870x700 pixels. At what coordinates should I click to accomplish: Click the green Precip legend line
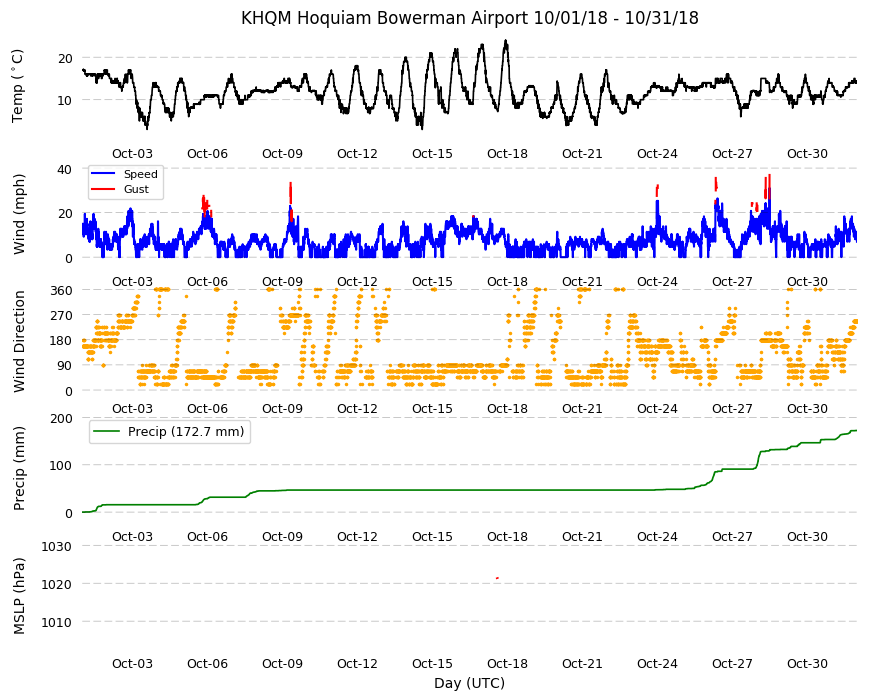[106, 432]
